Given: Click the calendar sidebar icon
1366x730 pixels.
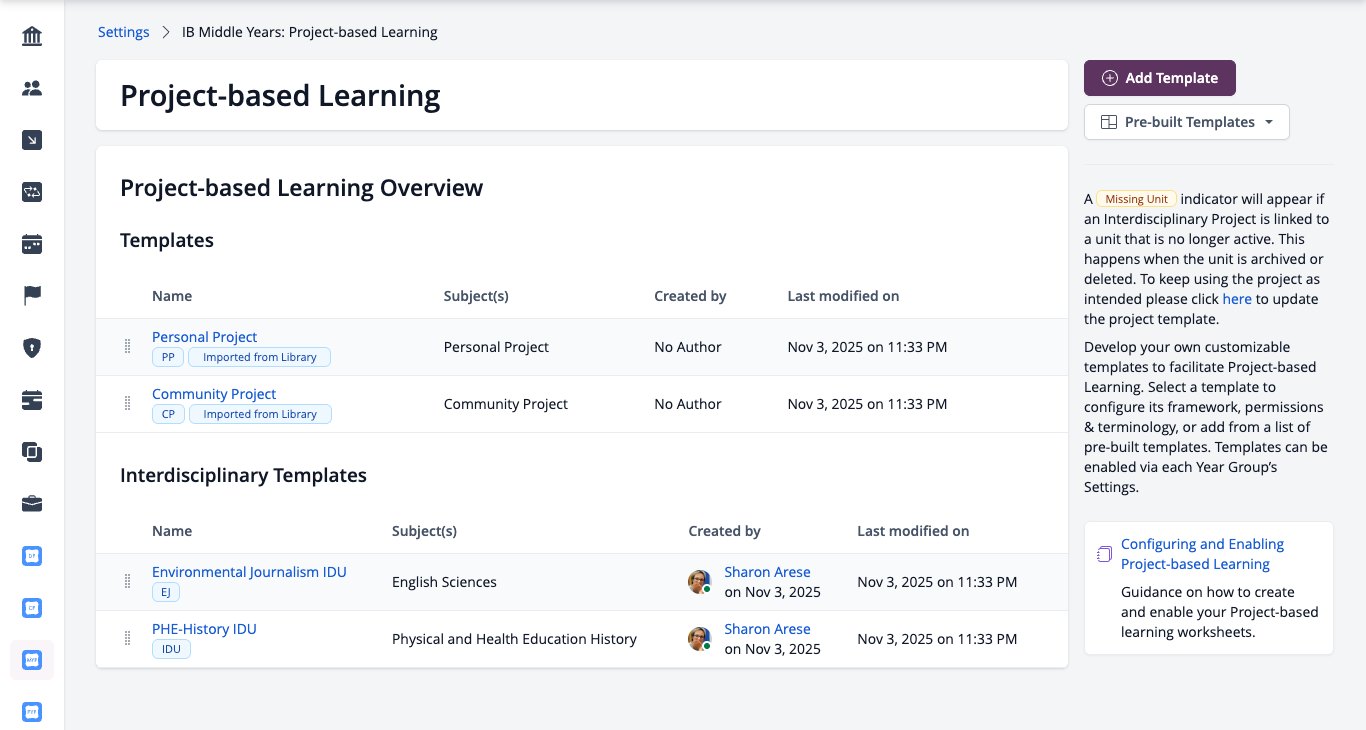Looking at the screenshot, I should pos(32,243).
